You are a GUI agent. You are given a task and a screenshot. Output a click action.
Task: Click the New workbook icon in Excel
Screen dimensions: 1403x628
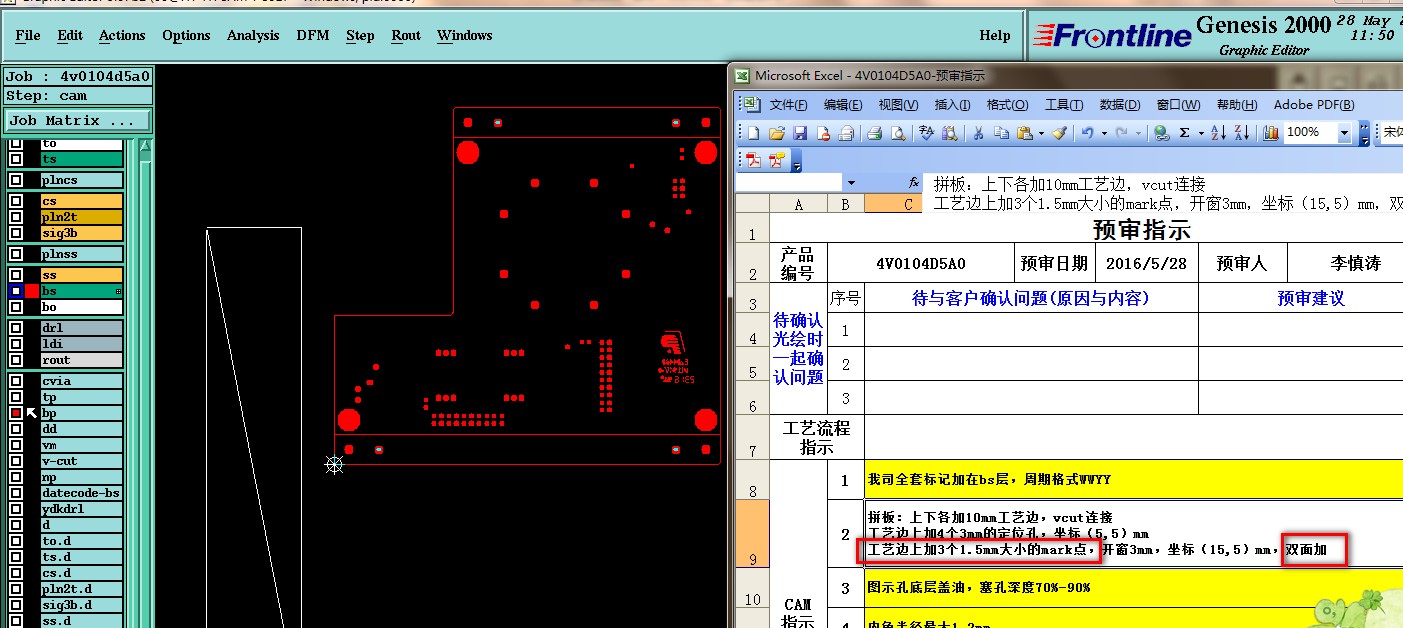click(754, 133)
